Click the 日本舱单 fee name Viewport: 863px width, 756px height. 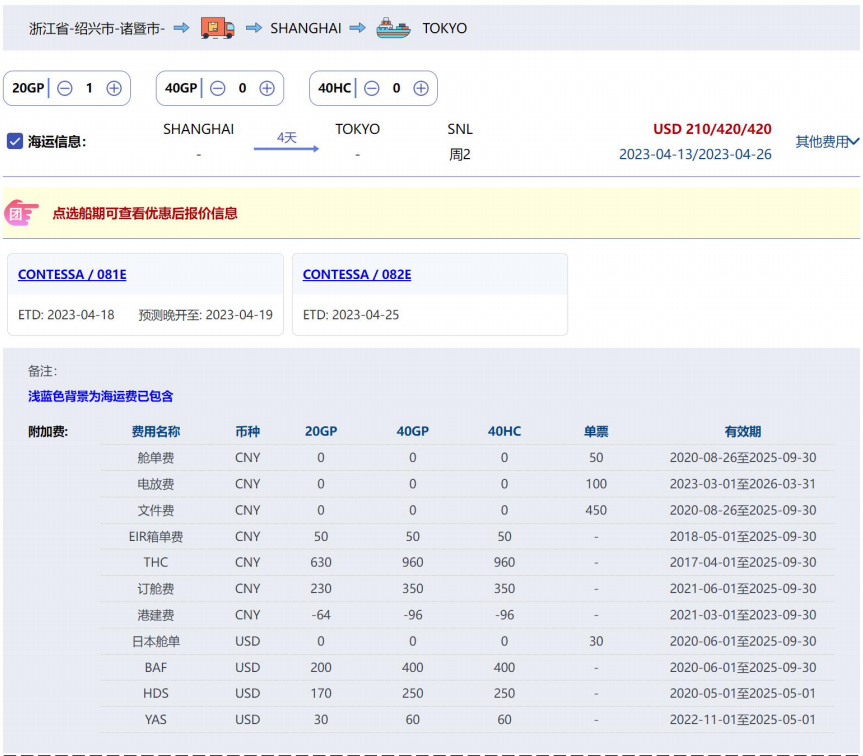tap(156, 642)
